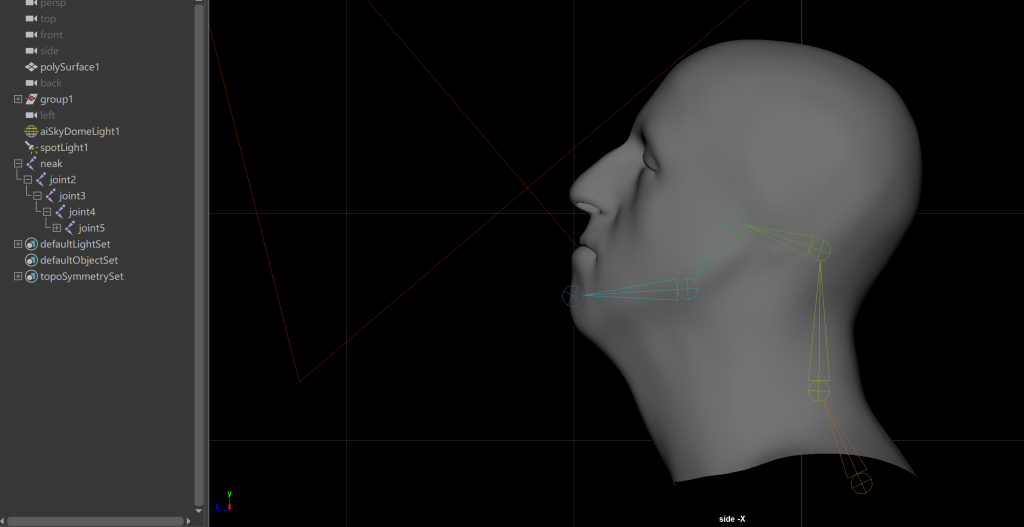Screen dimensions: 1024x527
Task: Select the spotLight1 label
Action: pyautogui.click(x=64, y=148)
